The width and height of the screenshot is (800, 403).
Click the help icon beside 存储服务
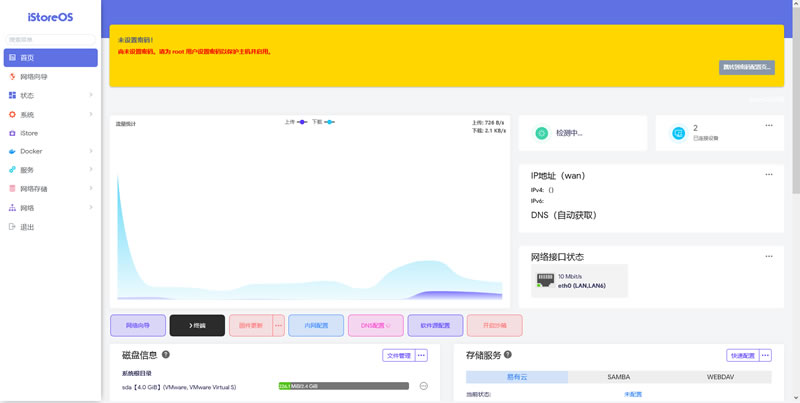(509, 355)
